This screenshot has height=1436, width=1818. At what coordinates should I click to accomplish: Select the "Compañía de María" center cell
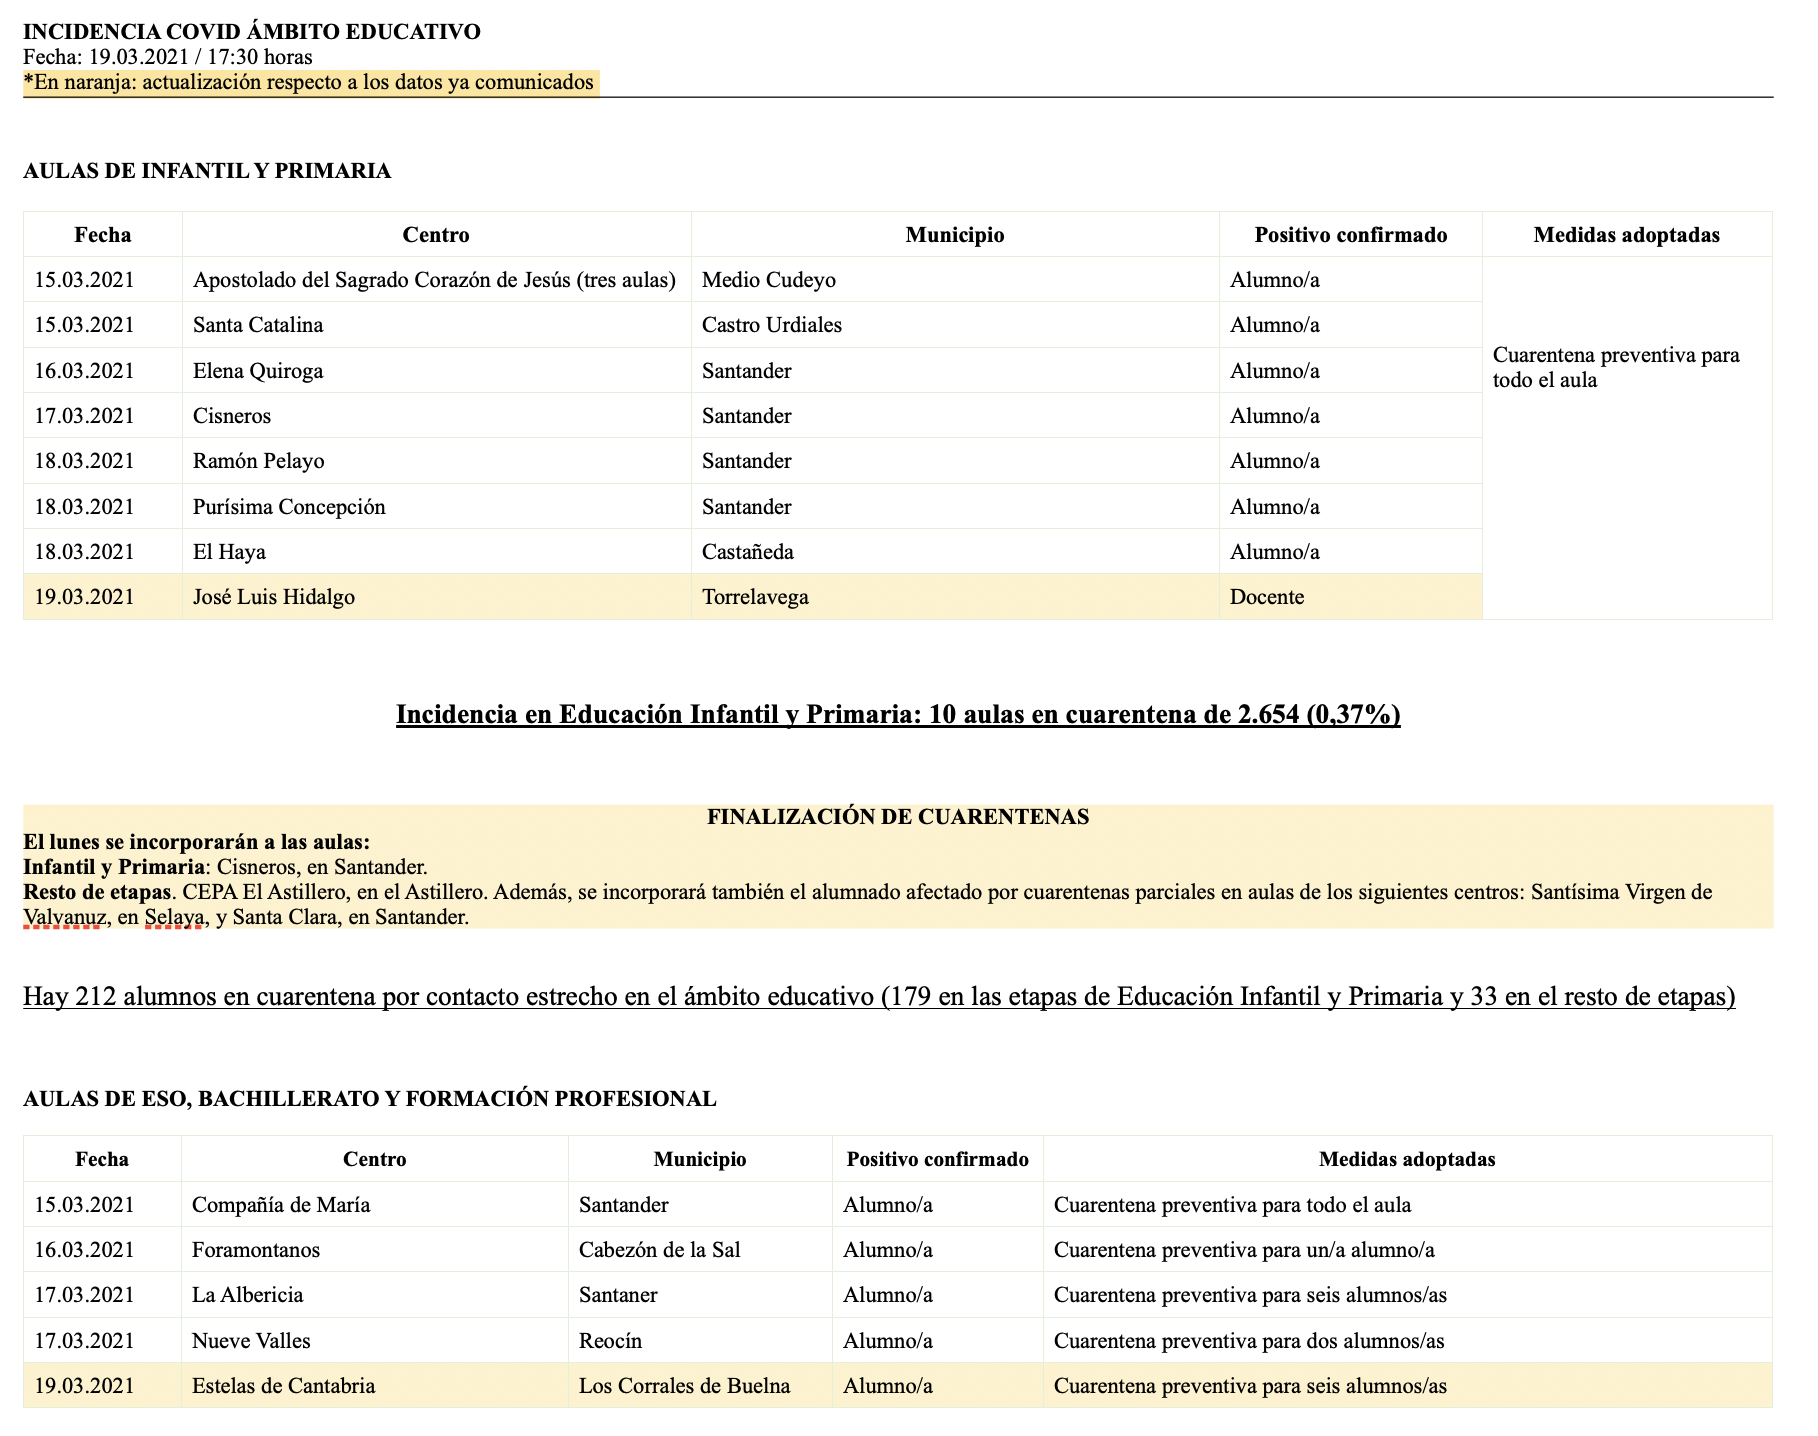pos(280,1205)
